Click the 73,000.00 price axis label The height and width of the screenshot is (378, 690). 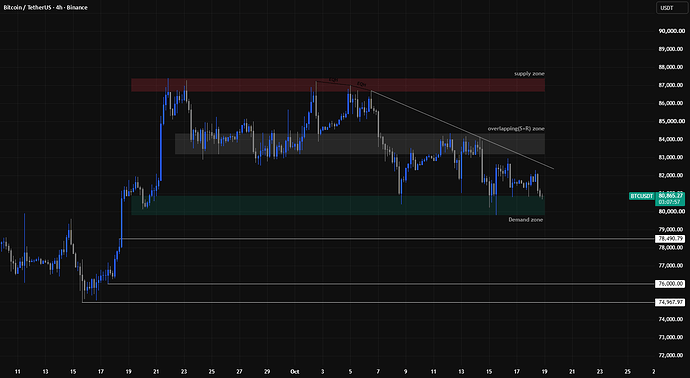point(672,338)
